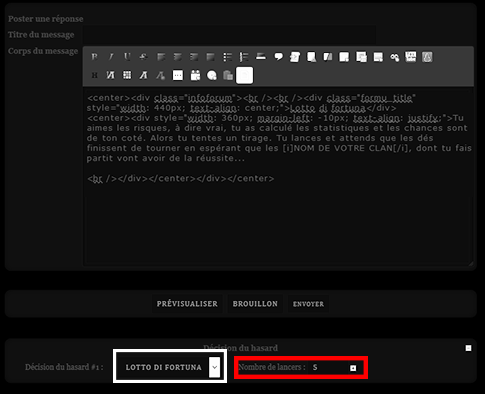The width and height of the screenshot is (485, 394).
Task: Toggle source code editing mode
Action: (245, 75)
